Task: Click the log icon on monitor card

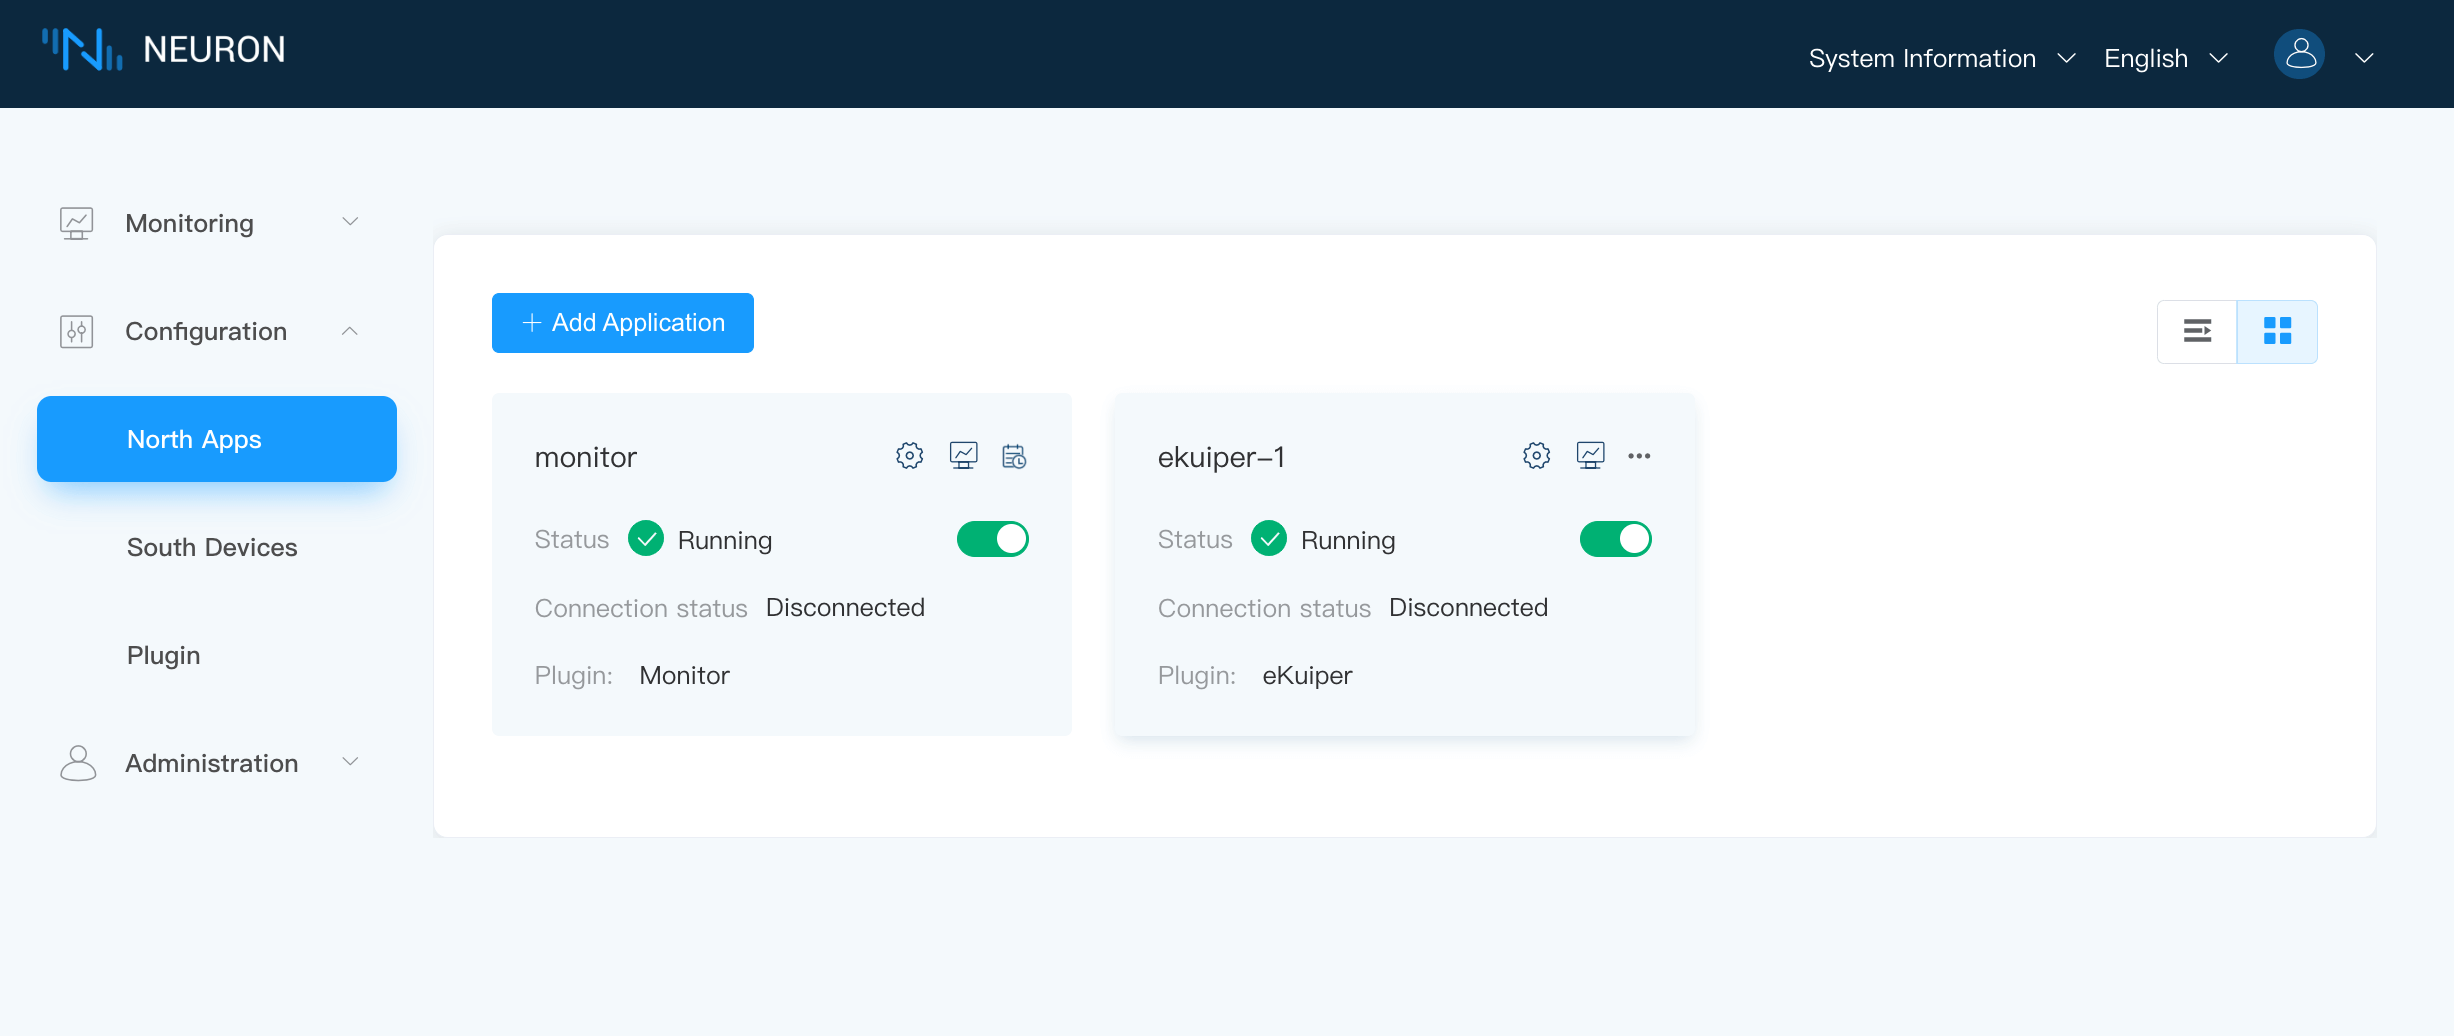Action: 1014,456
